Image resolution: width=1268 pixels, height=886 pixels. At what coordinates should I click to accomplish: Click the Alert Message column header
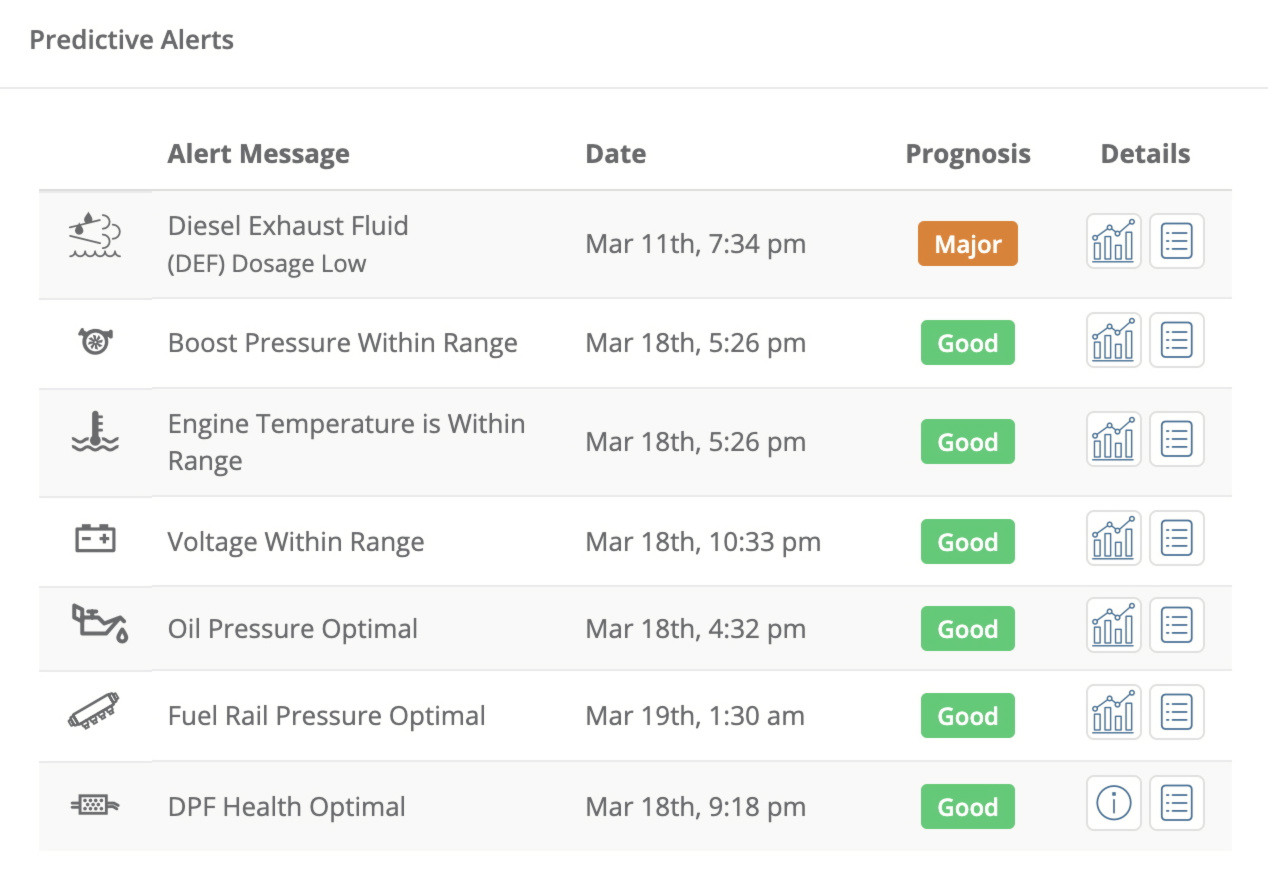tap(259, 154)
